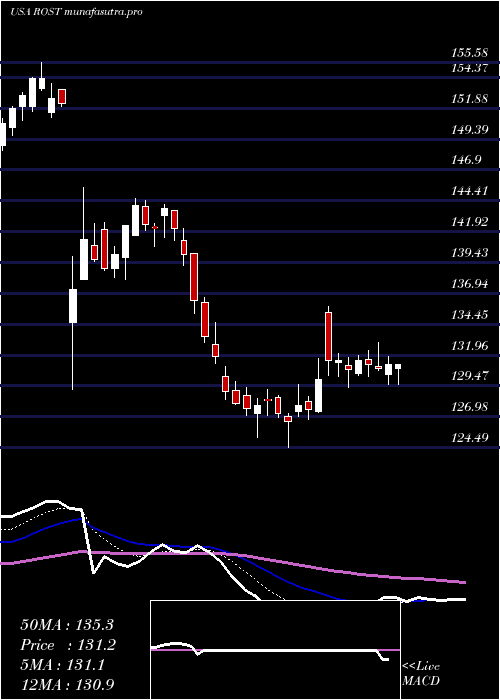Click the 126.98 price level label
Image resolution: width=500 pixels, height=700 pixels.
469,407
